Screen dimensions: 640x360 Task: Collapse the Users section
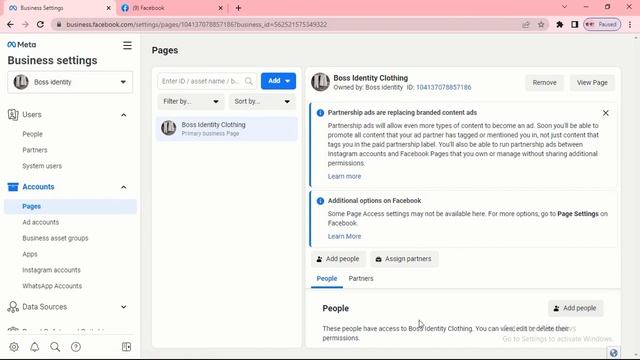(124, 115)
